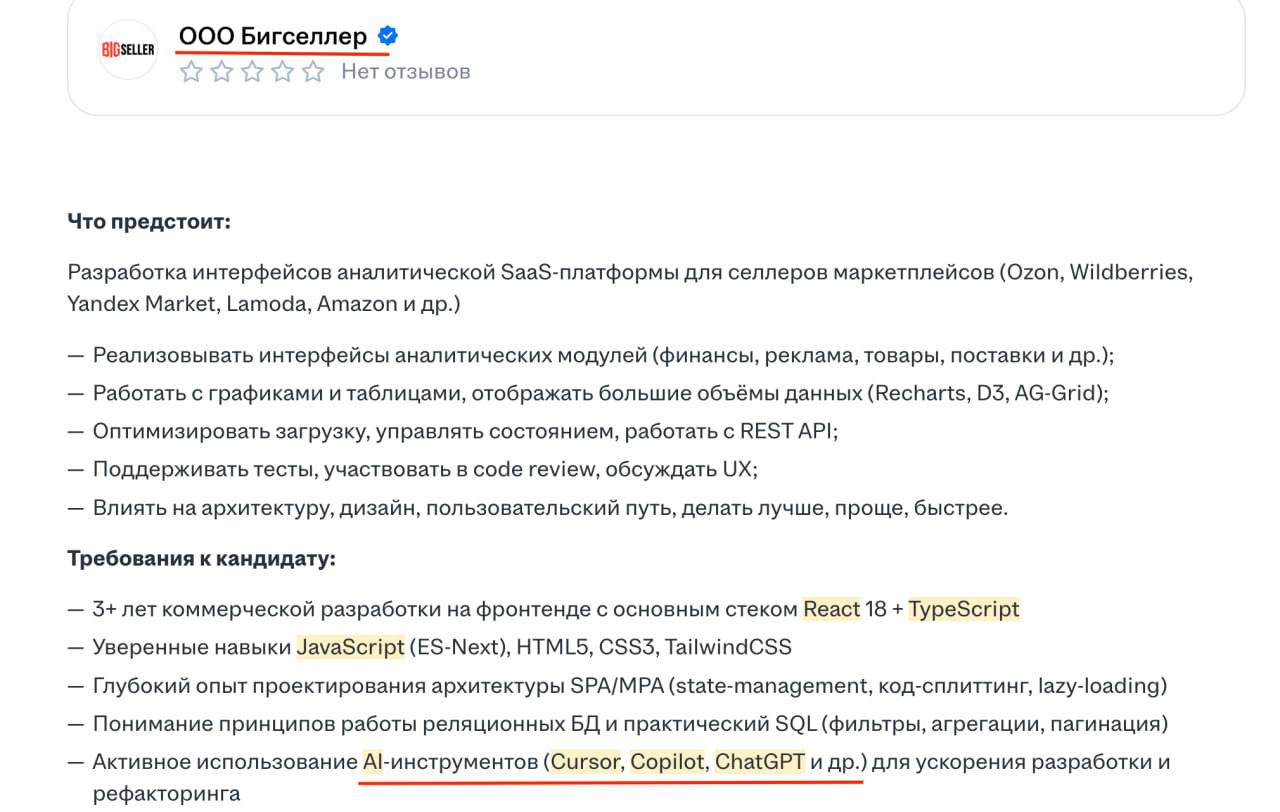Viewport: 1280px width, 812px height.
Task: Click the highlighted ChatGPT keyword
Action: (x=760, y=762)
